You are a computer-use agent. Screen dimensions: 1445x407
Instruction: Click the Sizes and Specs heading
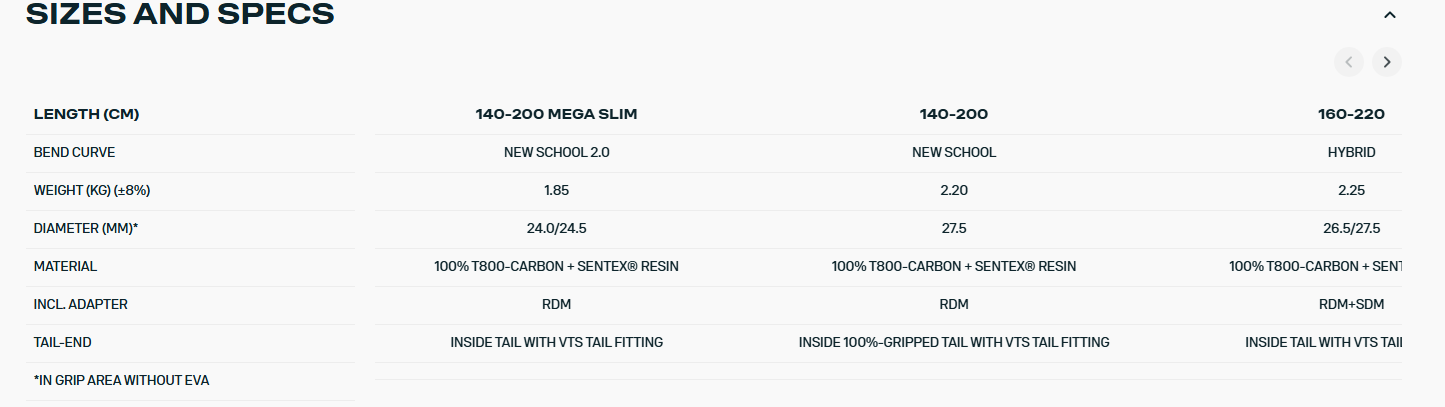[x=180, y=14]
